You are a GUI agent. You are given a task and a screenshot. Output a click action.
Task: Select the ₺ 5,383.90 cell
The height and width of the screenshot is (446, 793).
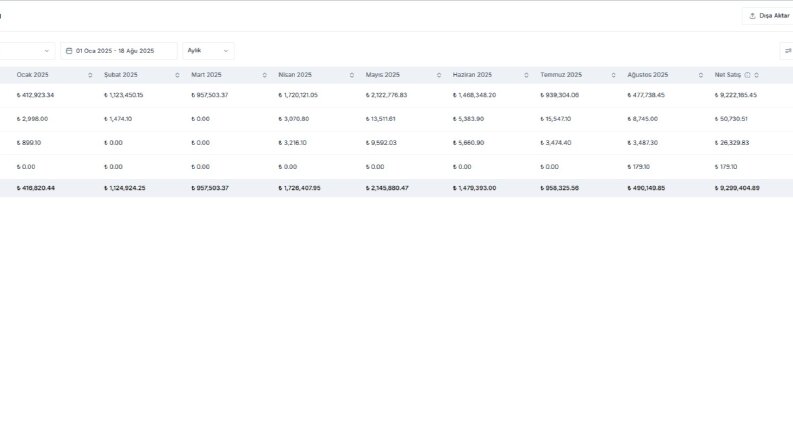[468, 119]
